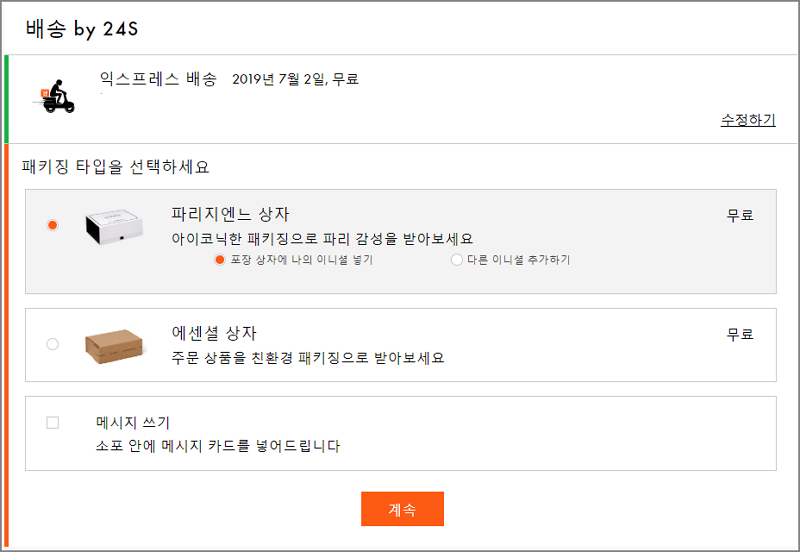This screenshot has height=552, width=800.
Task: Click the 패키징 타입을 선택하세요 heading
Action: [115, 167]
